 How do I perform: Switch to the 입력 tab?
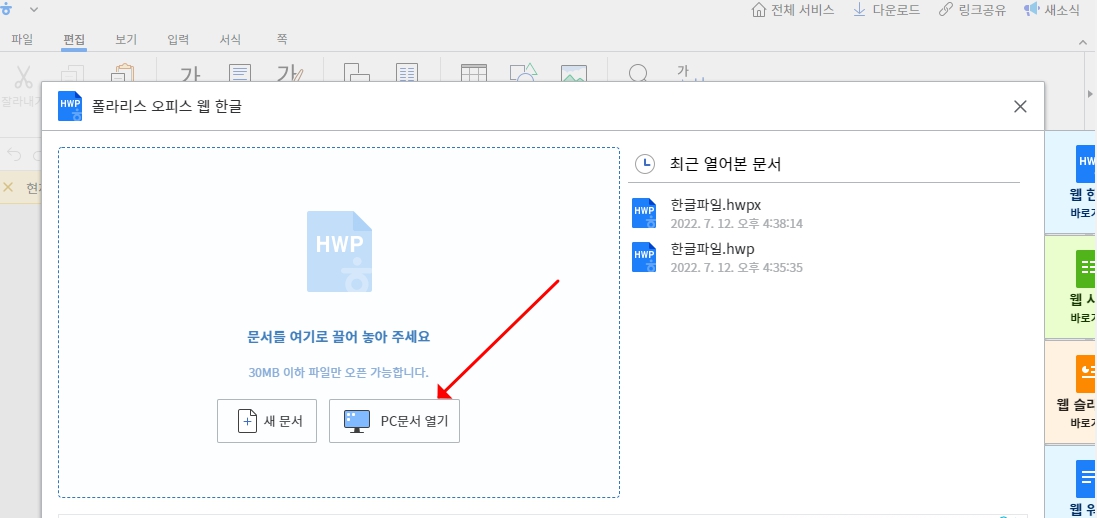pyautogui.click(x=178, y=39)
